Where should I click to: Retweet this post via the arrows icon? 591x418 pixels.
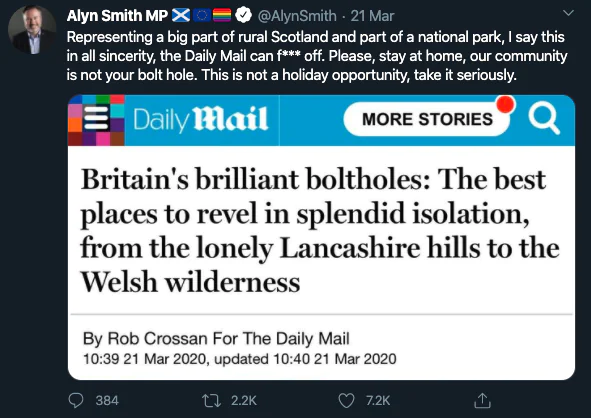211,400
